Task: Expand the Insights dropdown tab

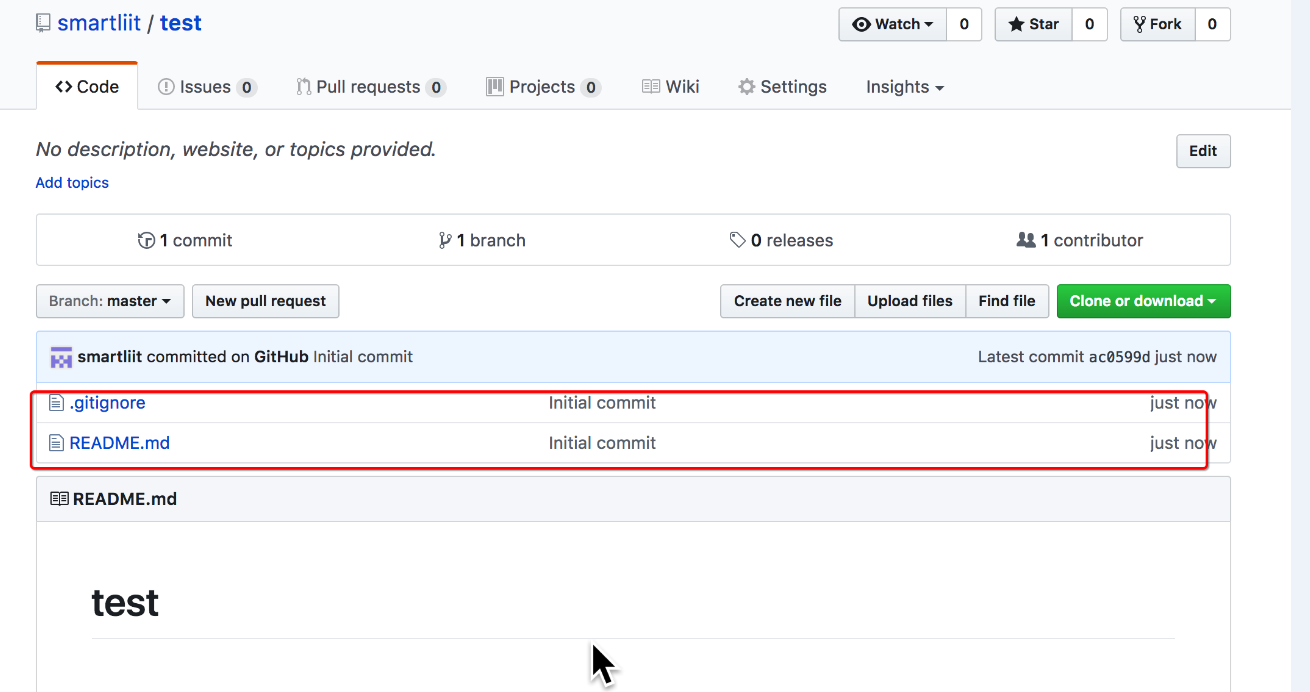Action: coord(905,87)
